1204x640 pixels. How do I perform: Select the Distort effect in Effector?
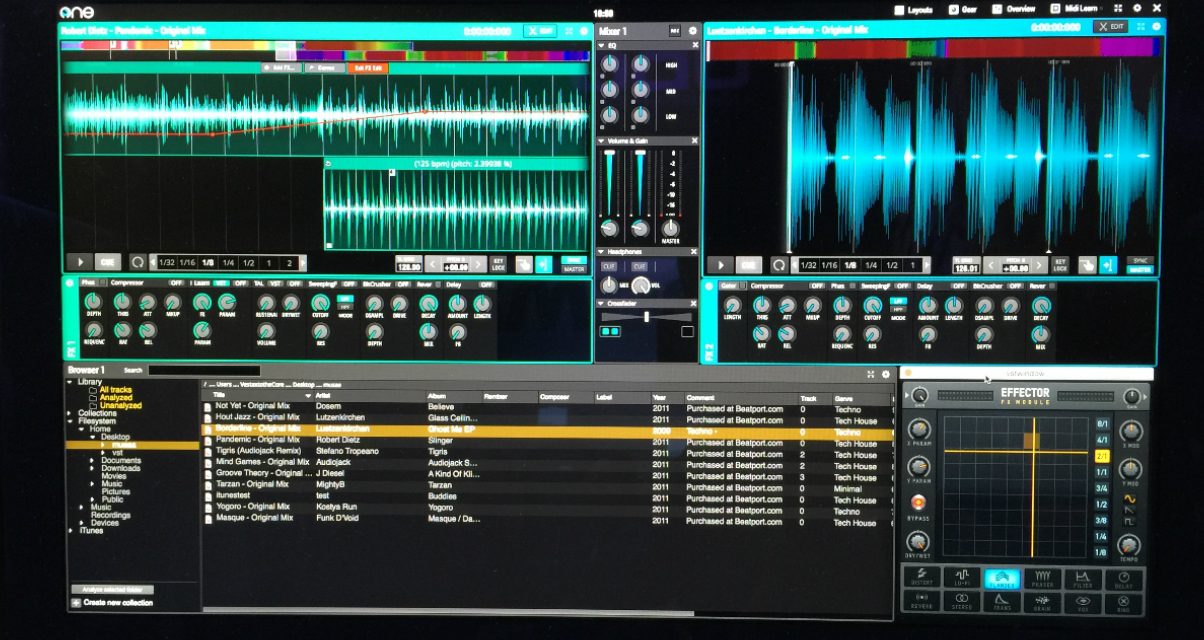coord(923,578)
